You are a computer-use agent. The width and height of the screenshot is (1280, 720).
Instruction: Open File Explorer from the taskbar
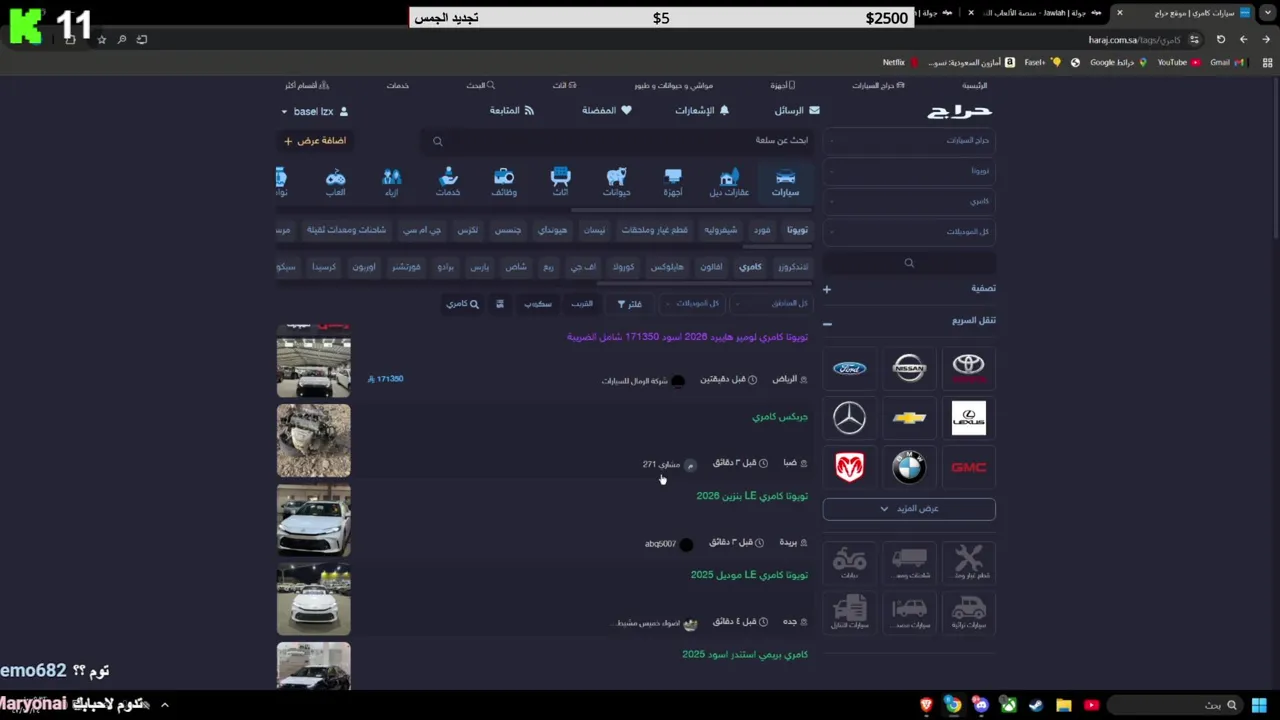pyautogui.click(x=1064, y=705)
